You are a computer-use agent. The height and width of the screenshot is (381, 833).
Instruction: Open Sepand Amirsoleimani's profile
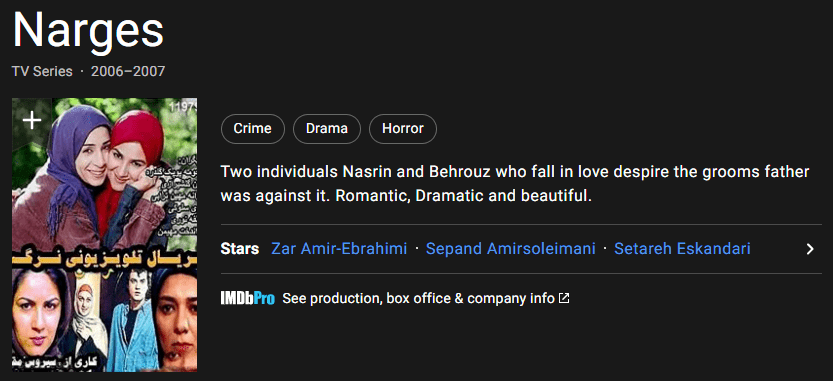click(511, 249)
